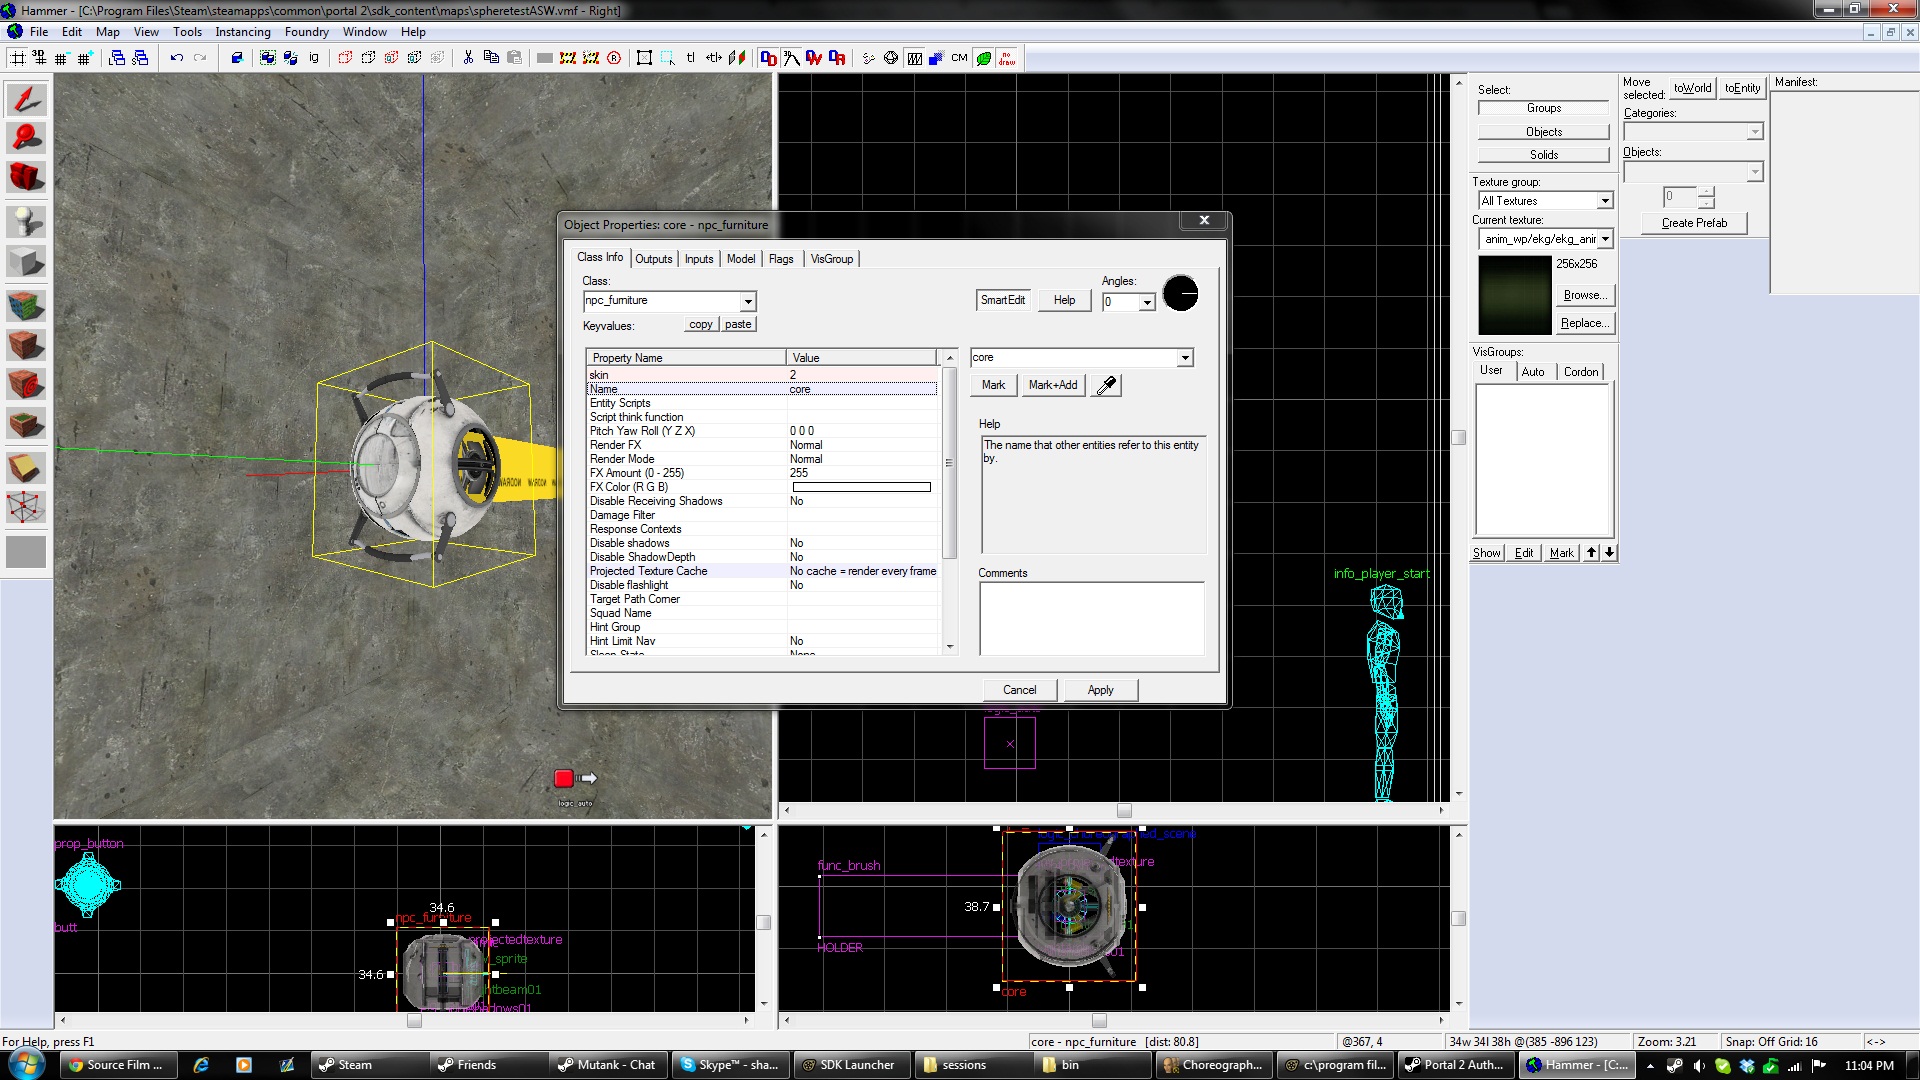
Task: Switch to the Outputs tab
Action: pos(653,259)
